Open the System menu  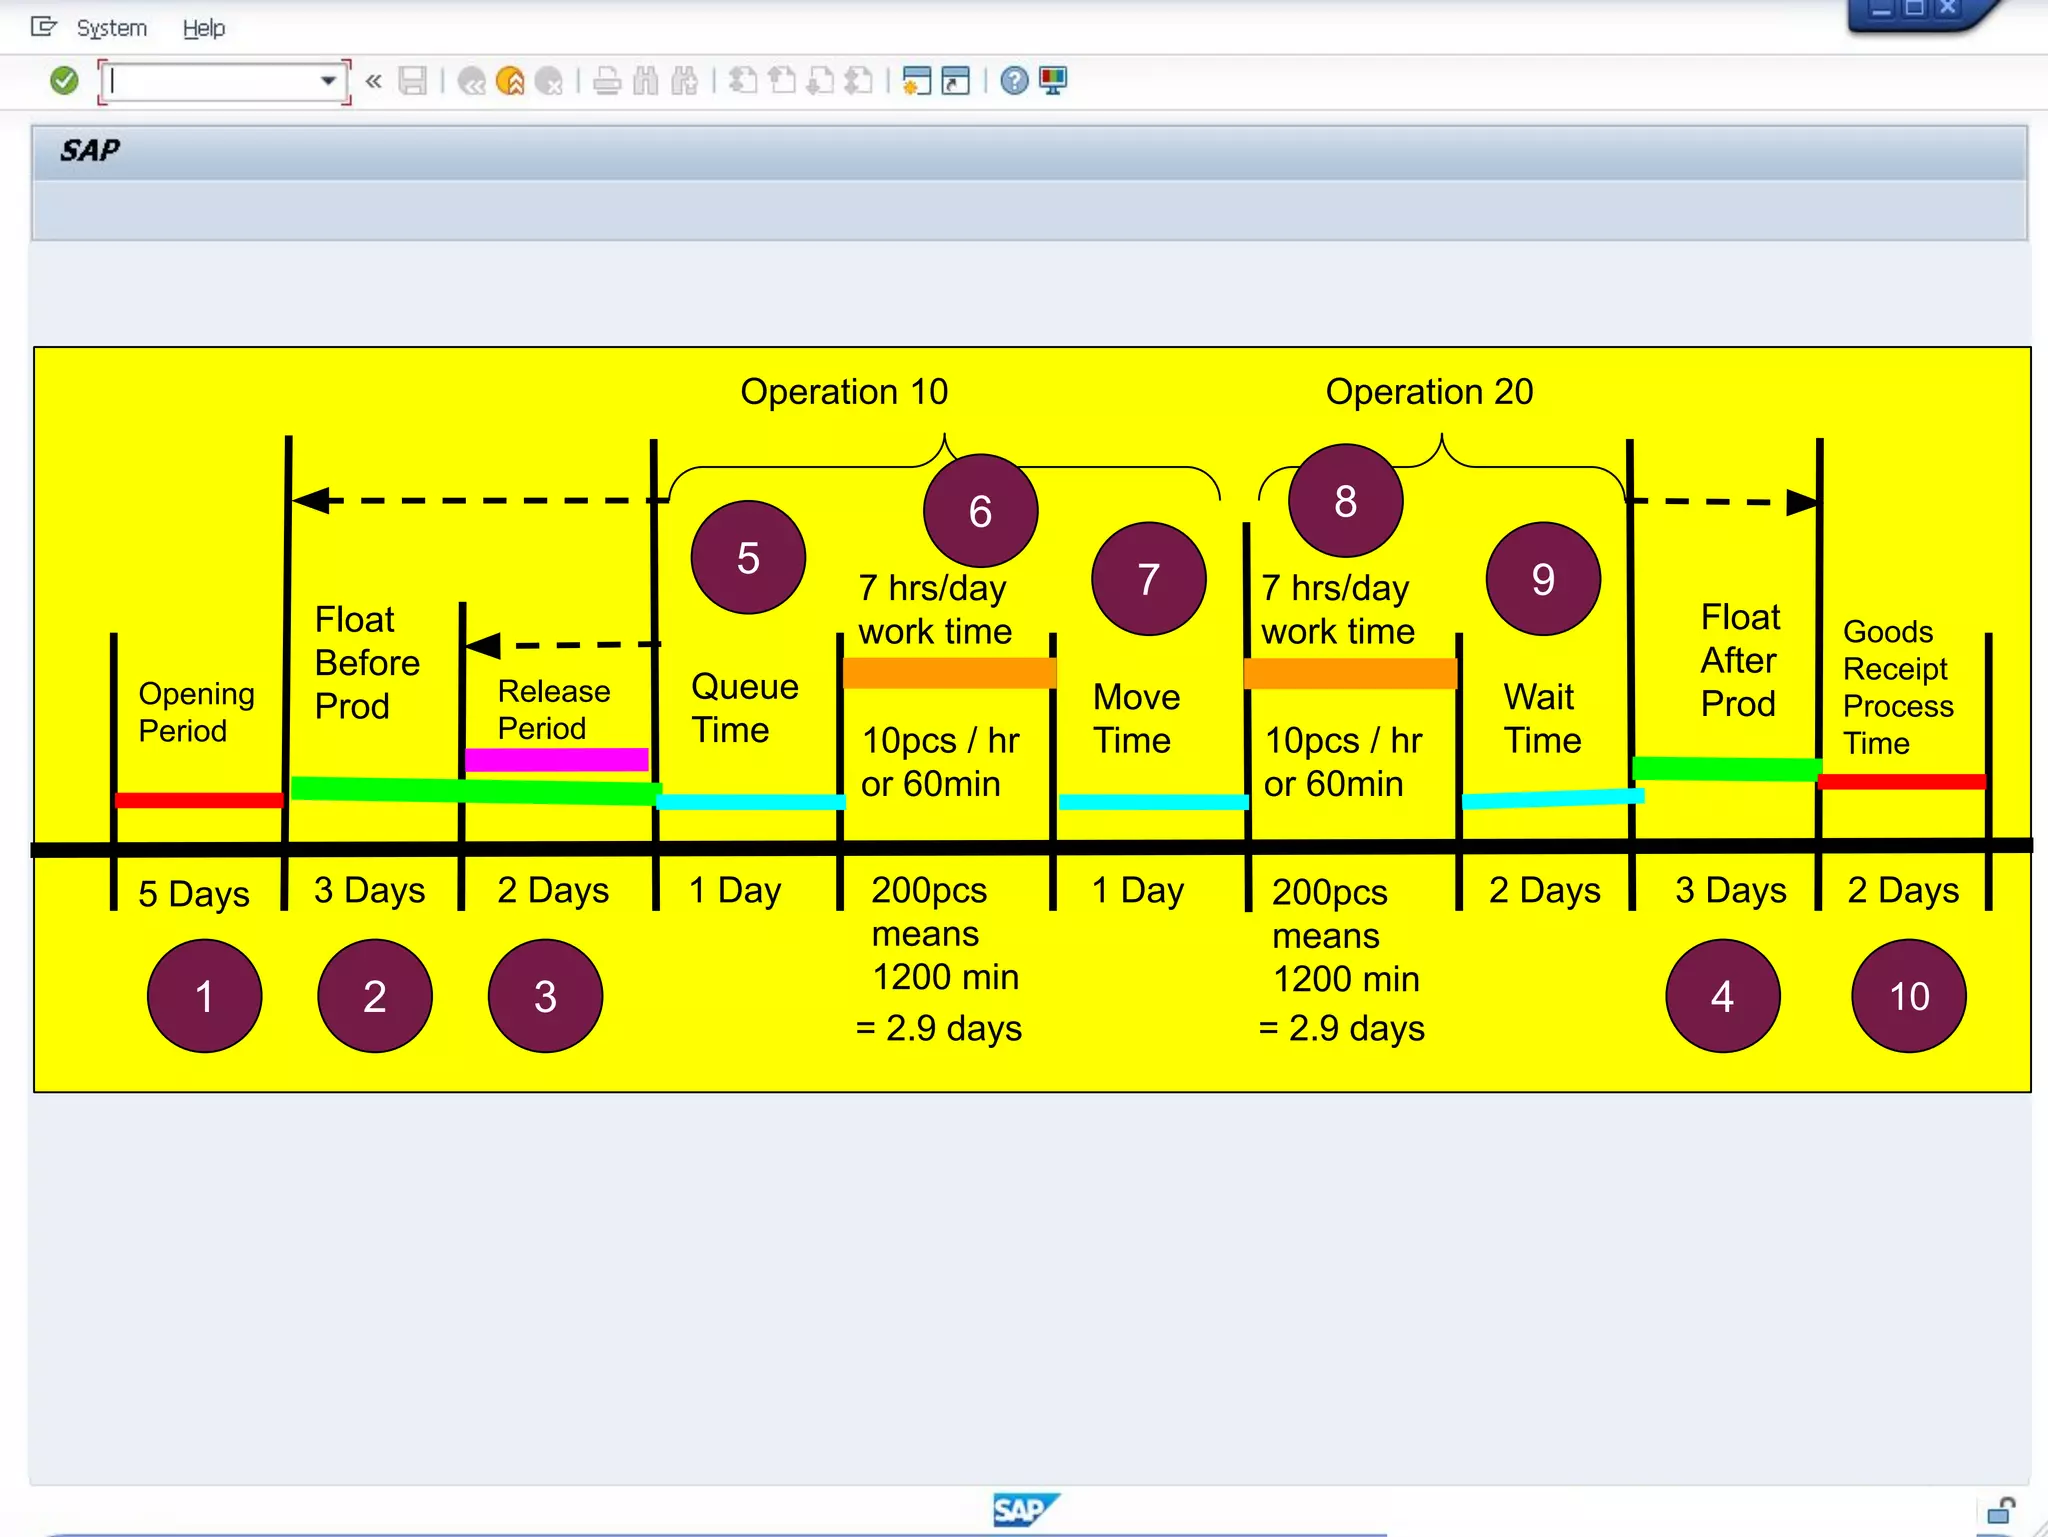coord(111,28)
